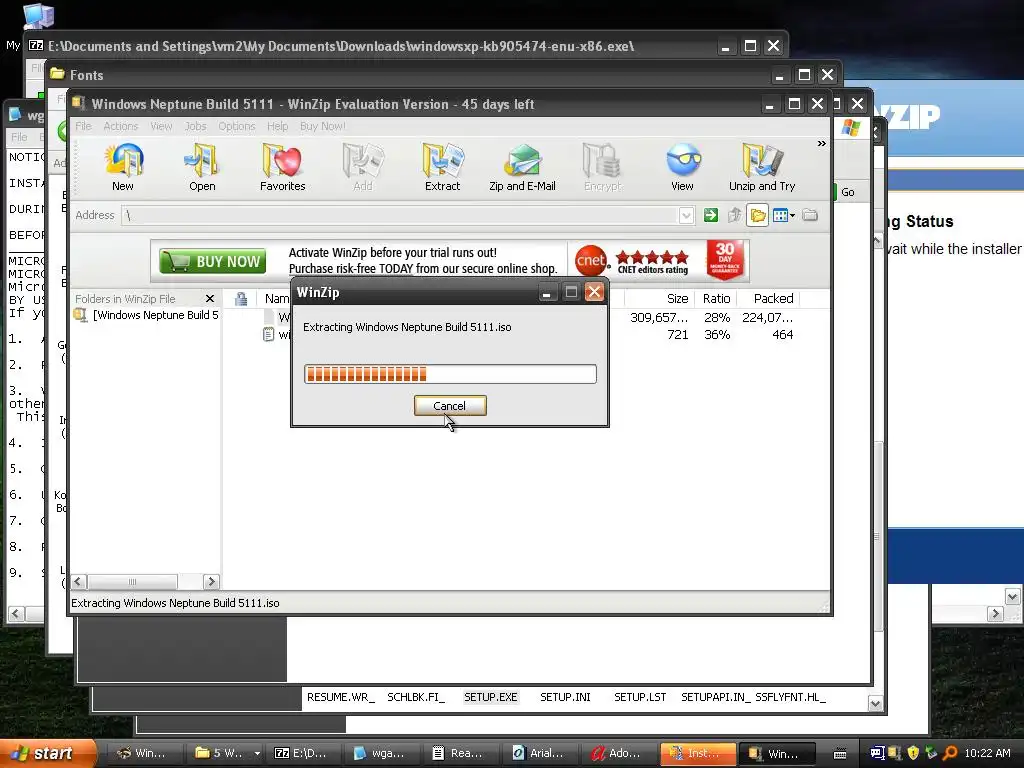
Task: Open the Help menu
Action: (x=277, y=126)
